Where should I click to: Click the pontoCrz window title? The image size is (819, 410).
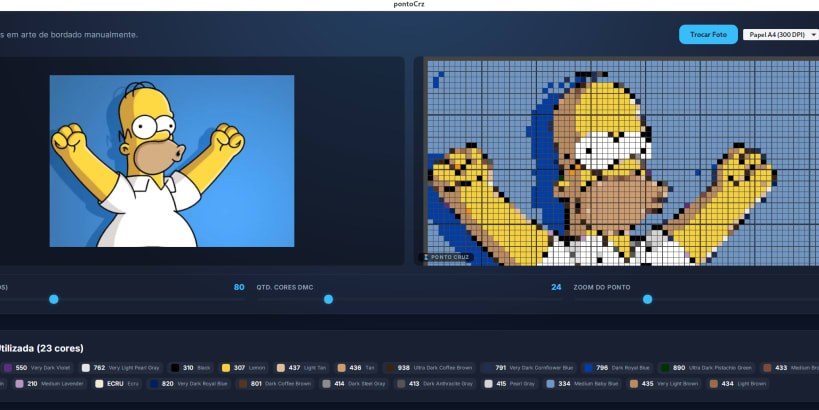(x=409, y=4)
